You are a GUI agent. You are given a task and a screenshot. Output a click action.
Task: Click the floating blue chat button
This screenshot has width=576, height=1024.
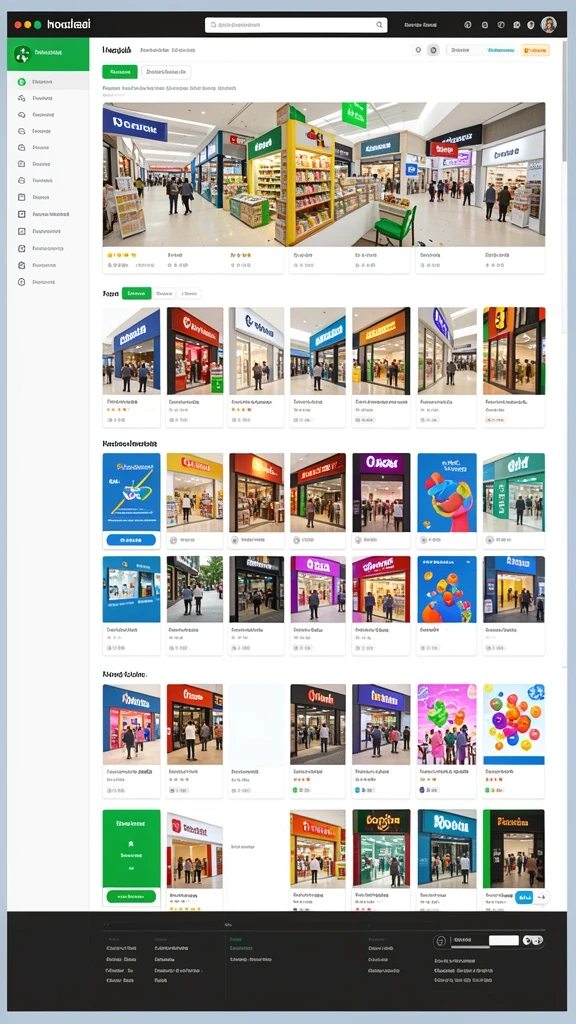click(x=524, y=897)
